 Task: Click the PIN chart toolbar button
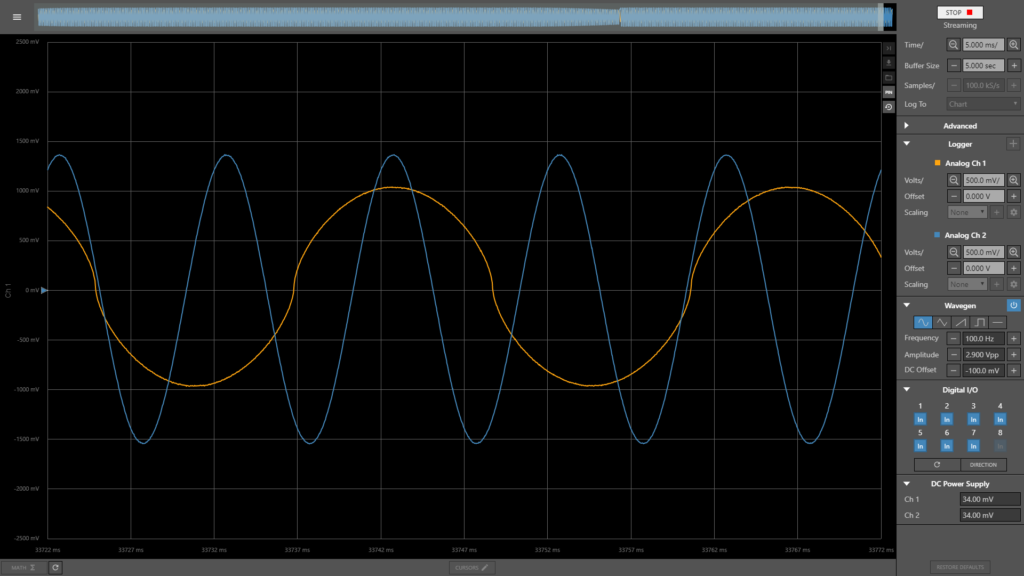889,92
